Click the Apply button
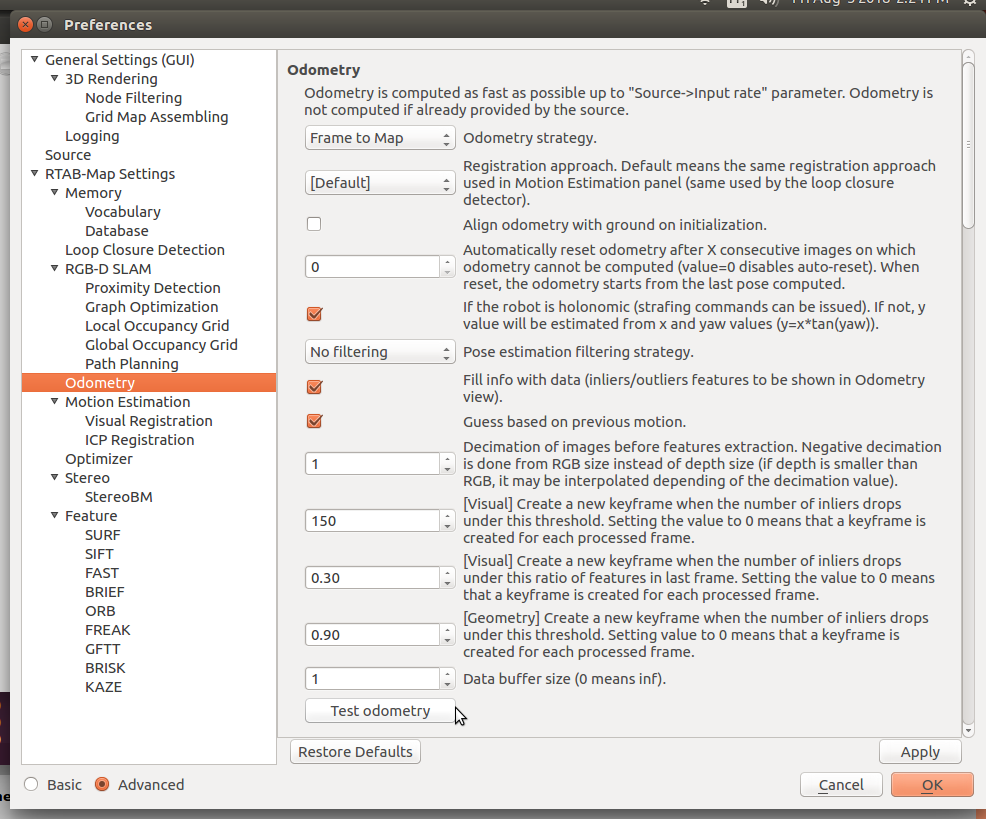The height and width of the screenshot is (819, 986). pyautogui.click(x=919, y=752)
